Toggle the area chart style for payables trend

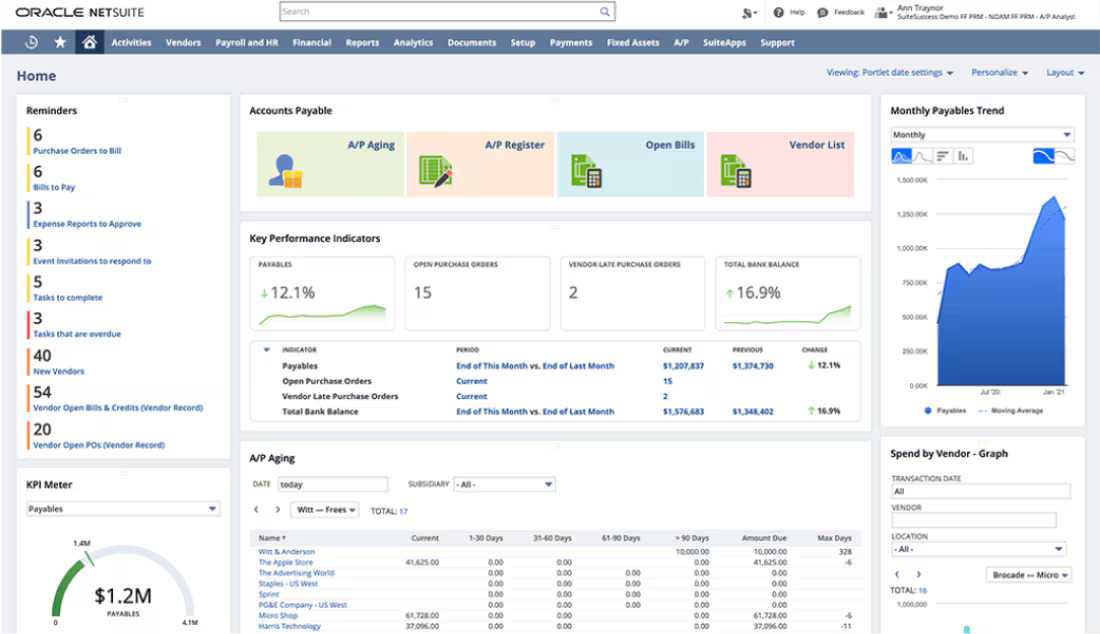tap(901, 156)
